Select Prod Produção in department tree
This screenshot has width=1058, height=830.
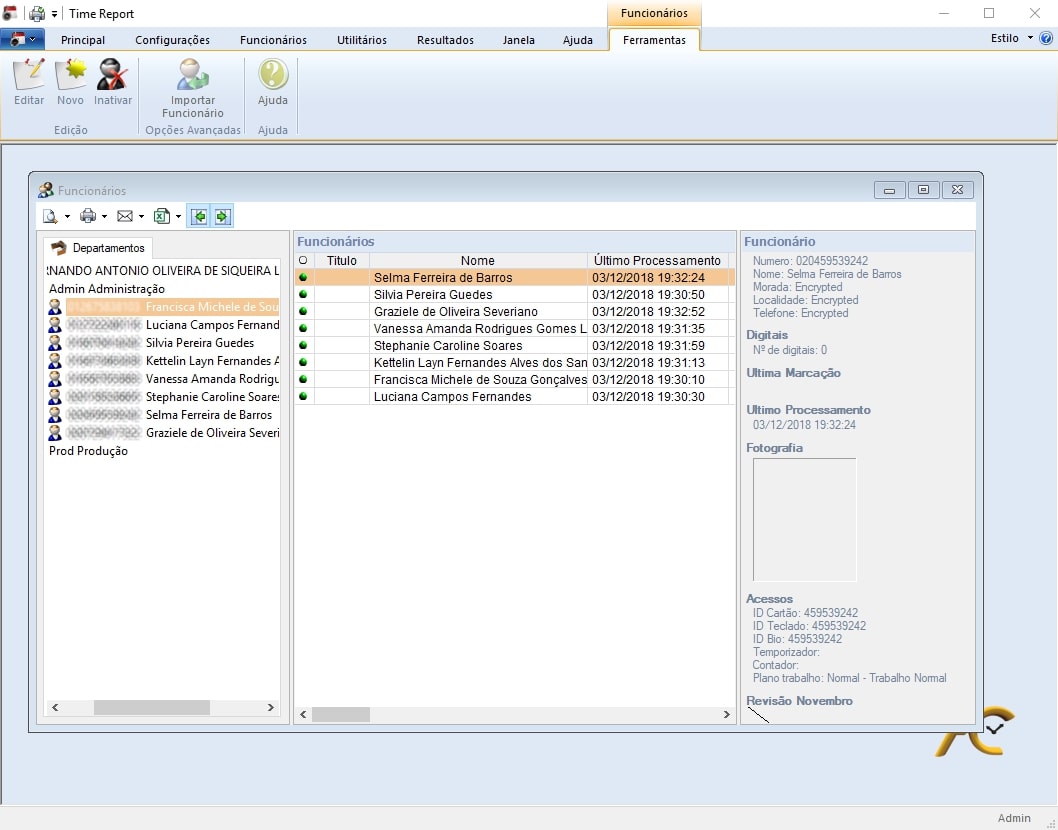point(88,451)
